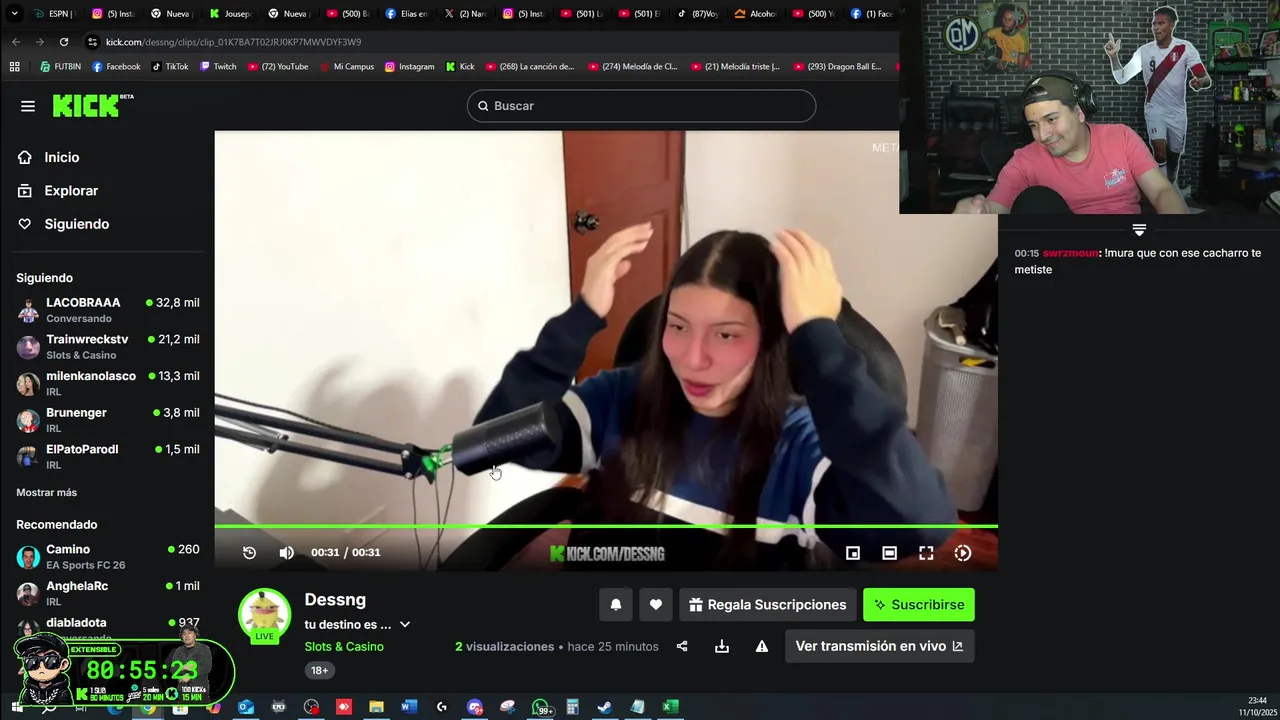Open Instagram bookmark
Screen dimensions: 1280x720
click(409, 67)
